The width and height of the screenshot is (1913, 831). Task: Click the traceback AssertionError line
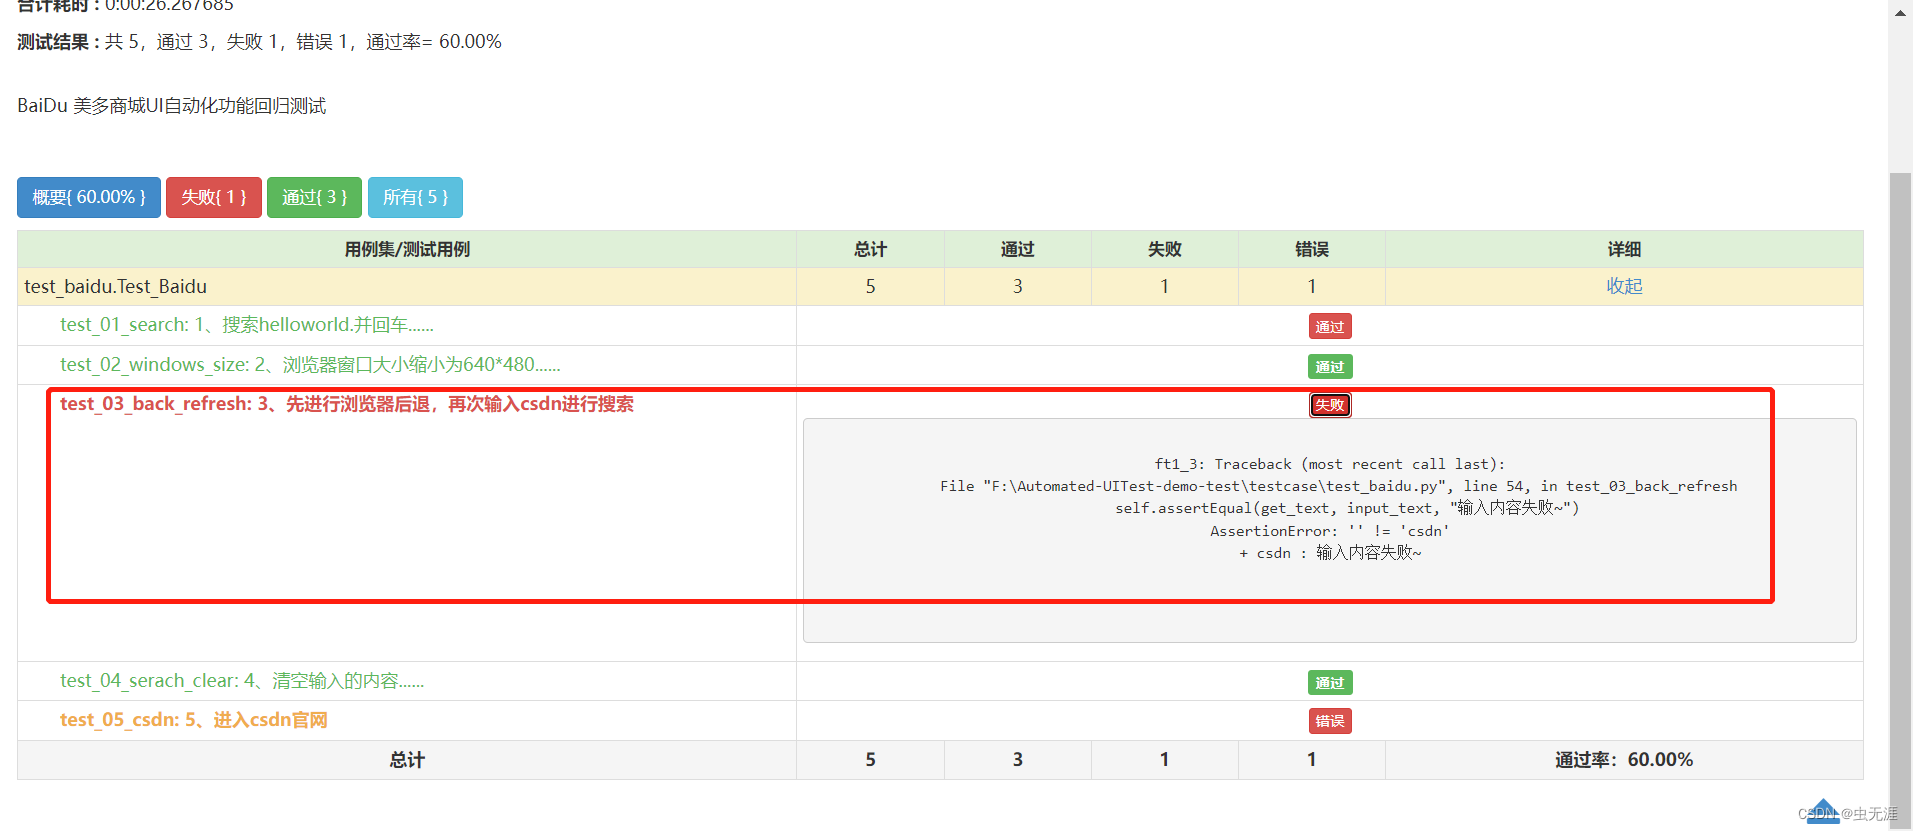1330,531
